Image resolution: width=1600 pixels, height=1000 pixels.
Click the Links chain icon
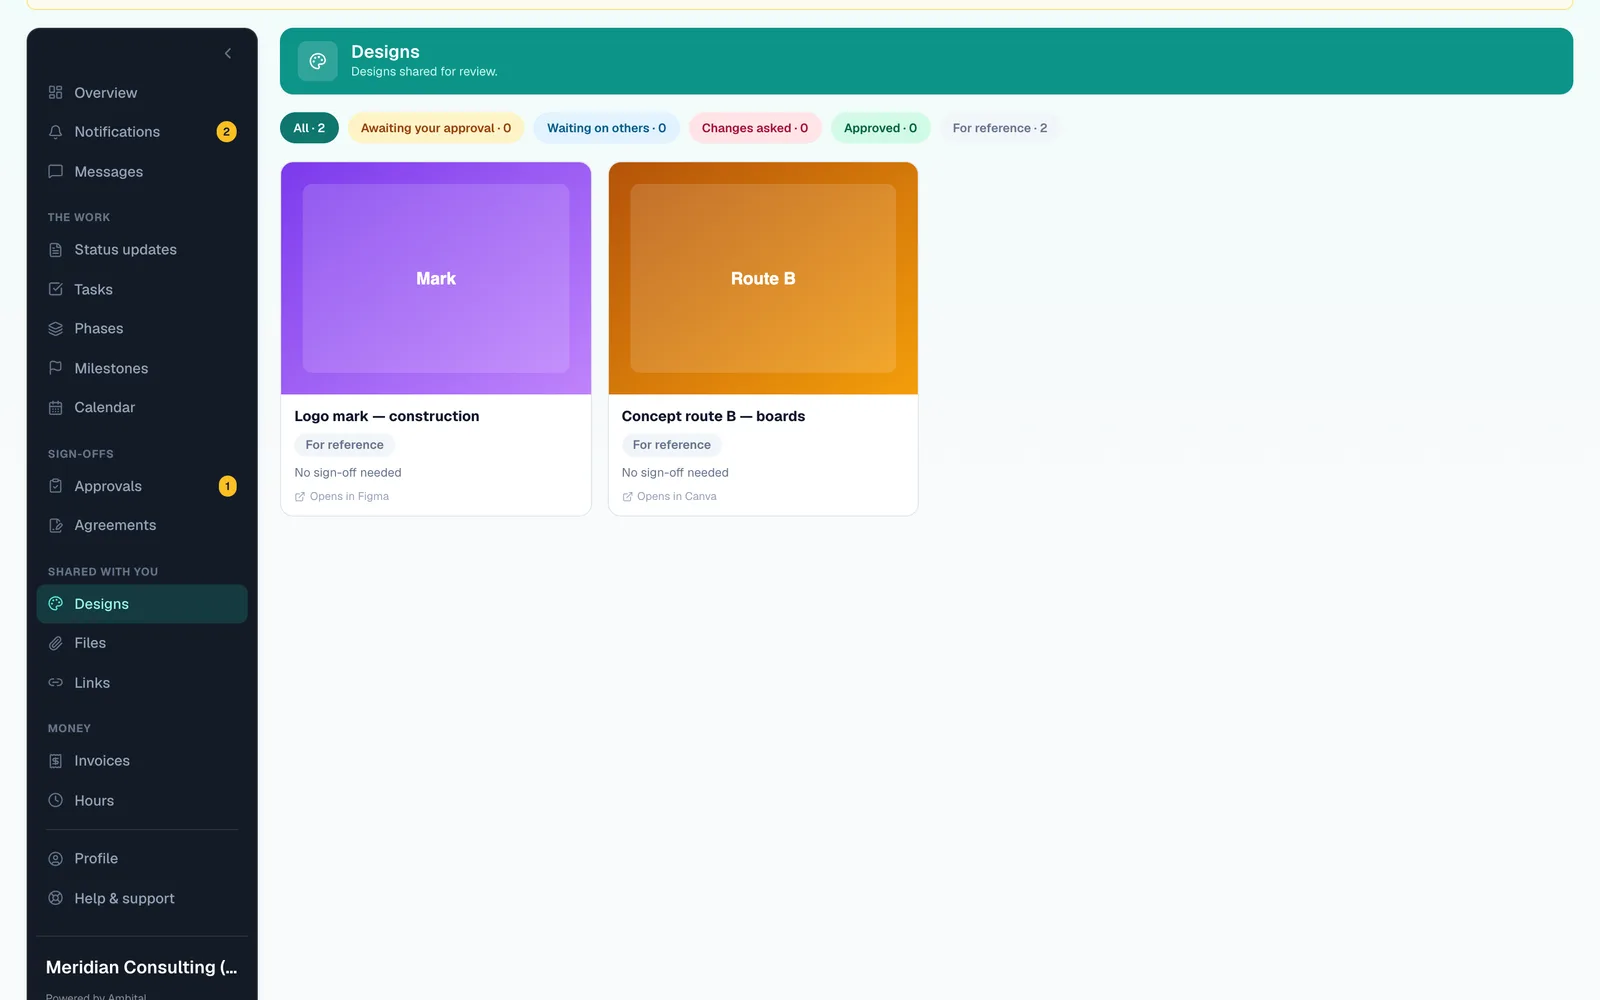(56, 683)
